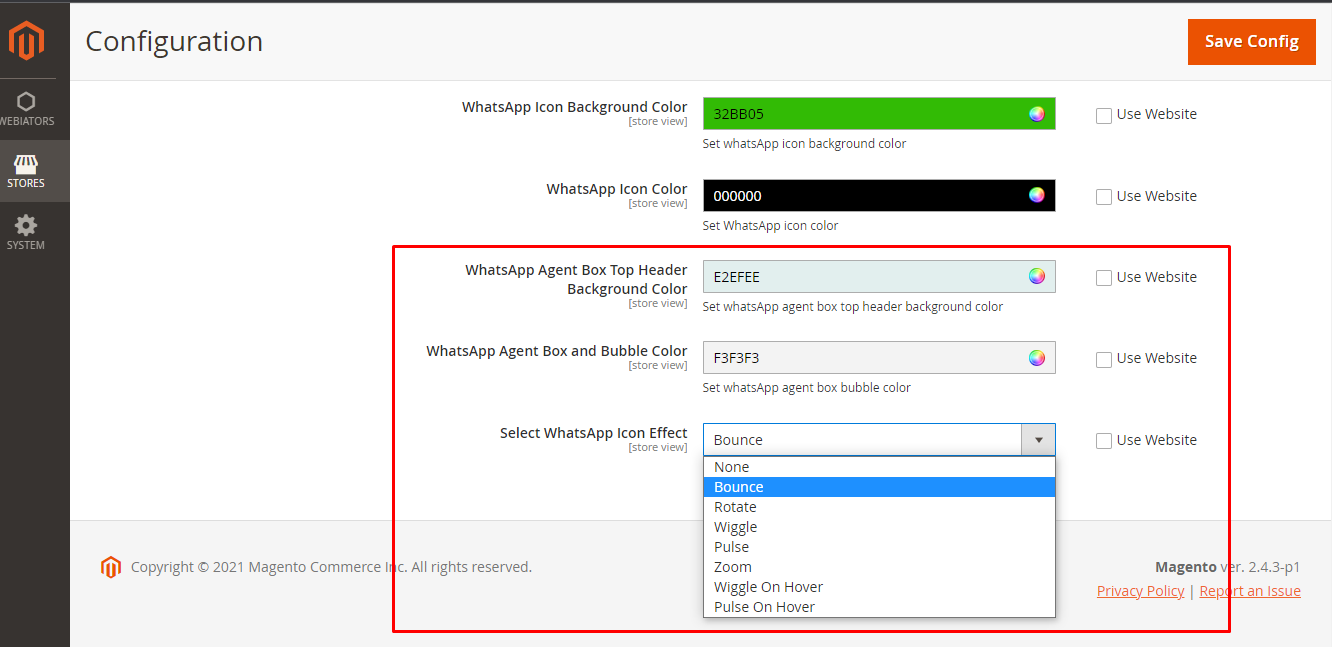The height and width of the screenshot is (647, 1332).
Task: Click the Configuration page heading
Action: pyautogui.click(x=174, y=41)
